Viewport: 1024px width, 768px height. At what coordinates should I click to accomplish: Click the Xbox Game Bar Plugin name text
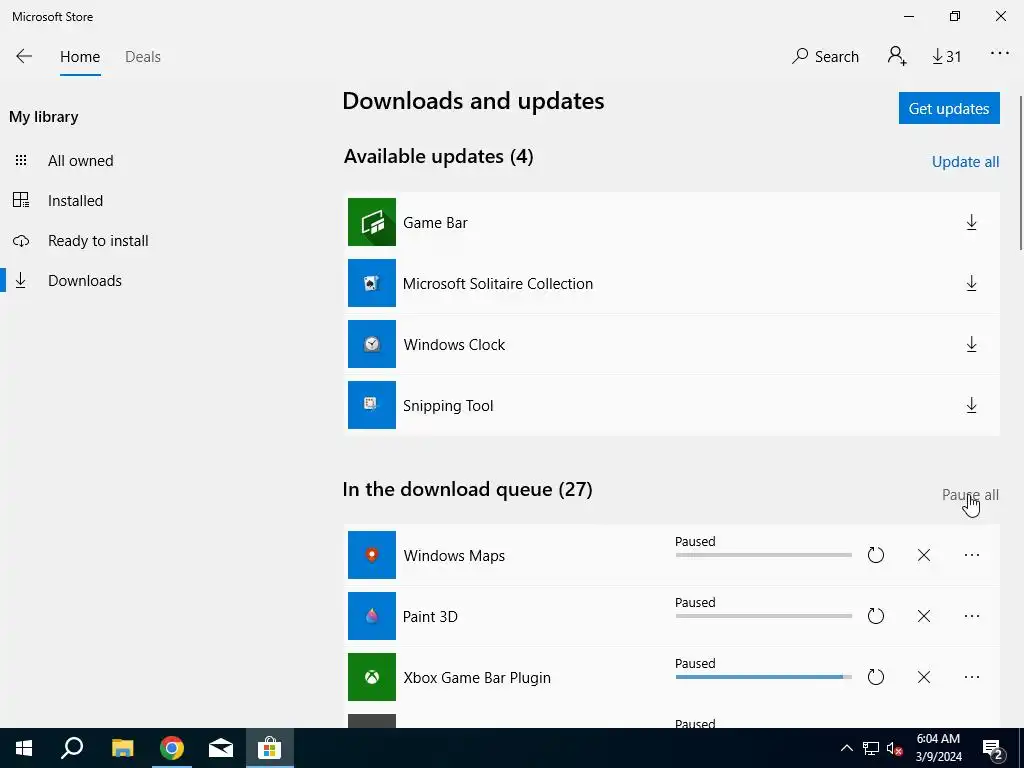coord(477,678)
